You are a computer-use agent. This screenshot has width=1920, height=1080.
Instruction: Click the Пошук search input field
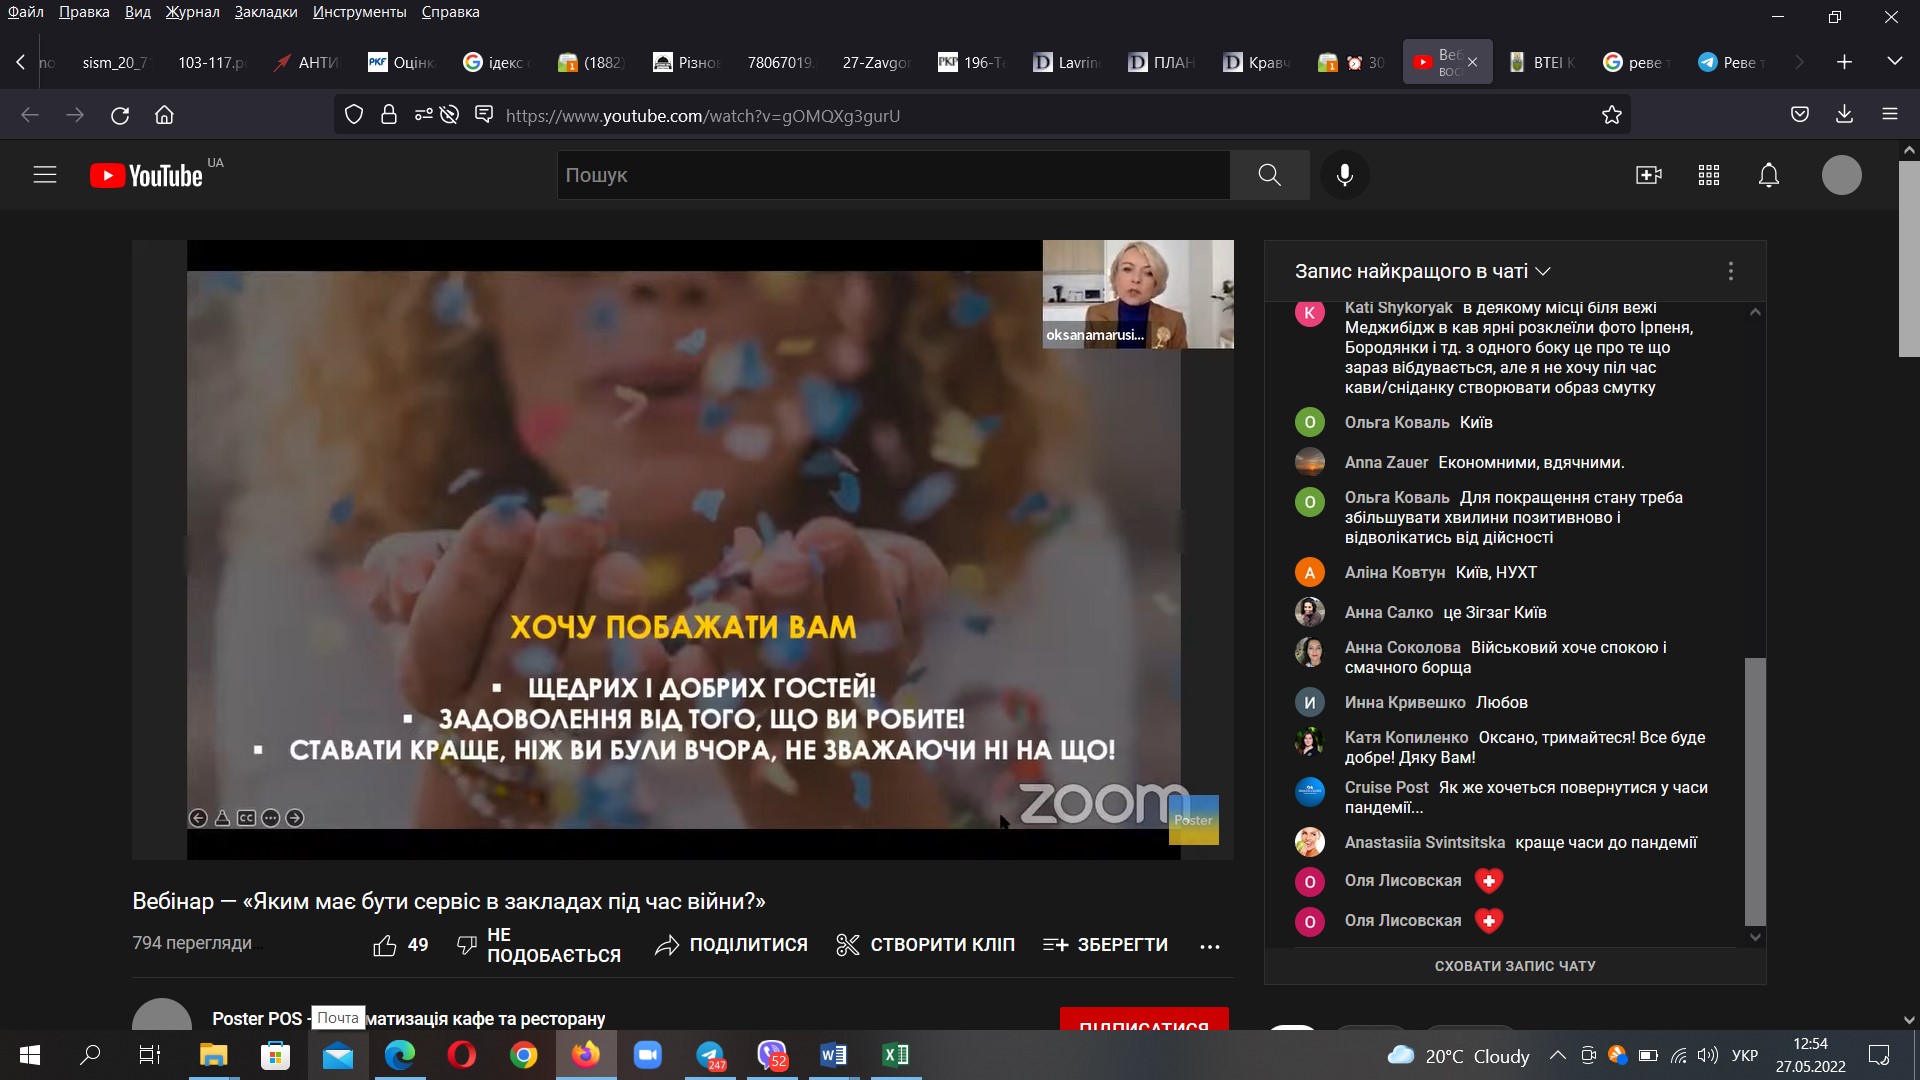(892, 175)
